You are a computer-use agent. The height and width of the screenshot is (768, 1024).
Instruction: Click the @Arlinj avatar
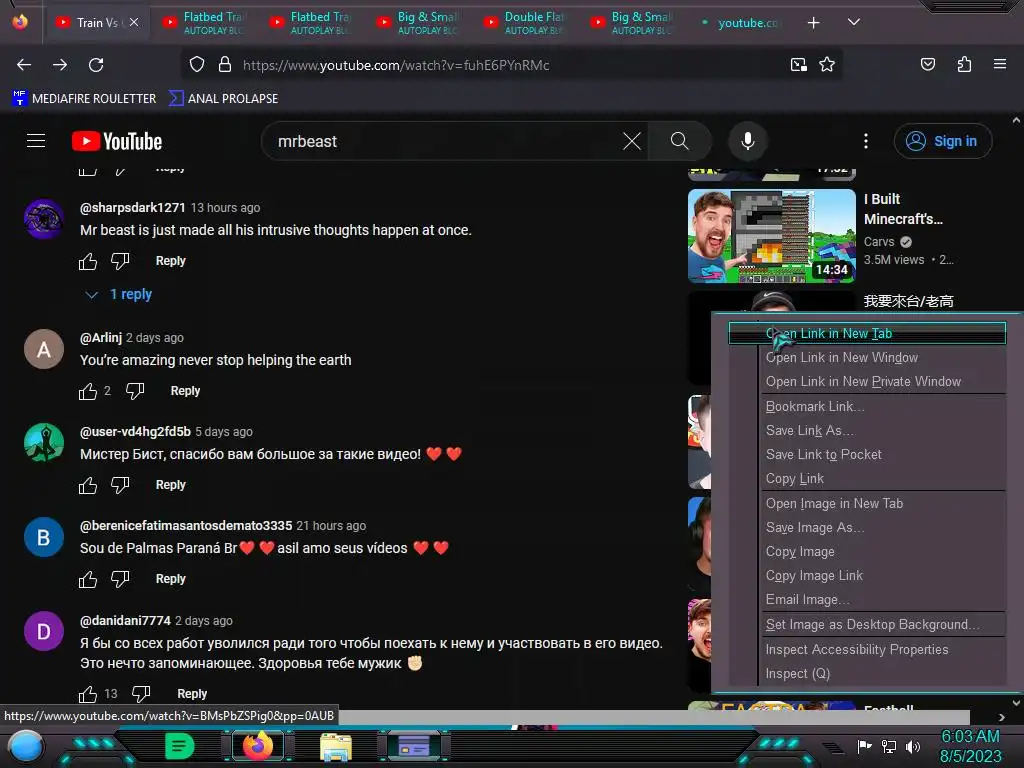pos(44,349)
